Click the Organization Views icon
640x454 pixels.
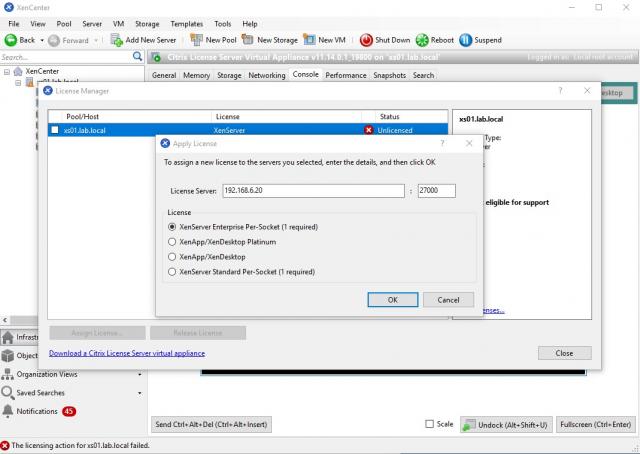7,374
